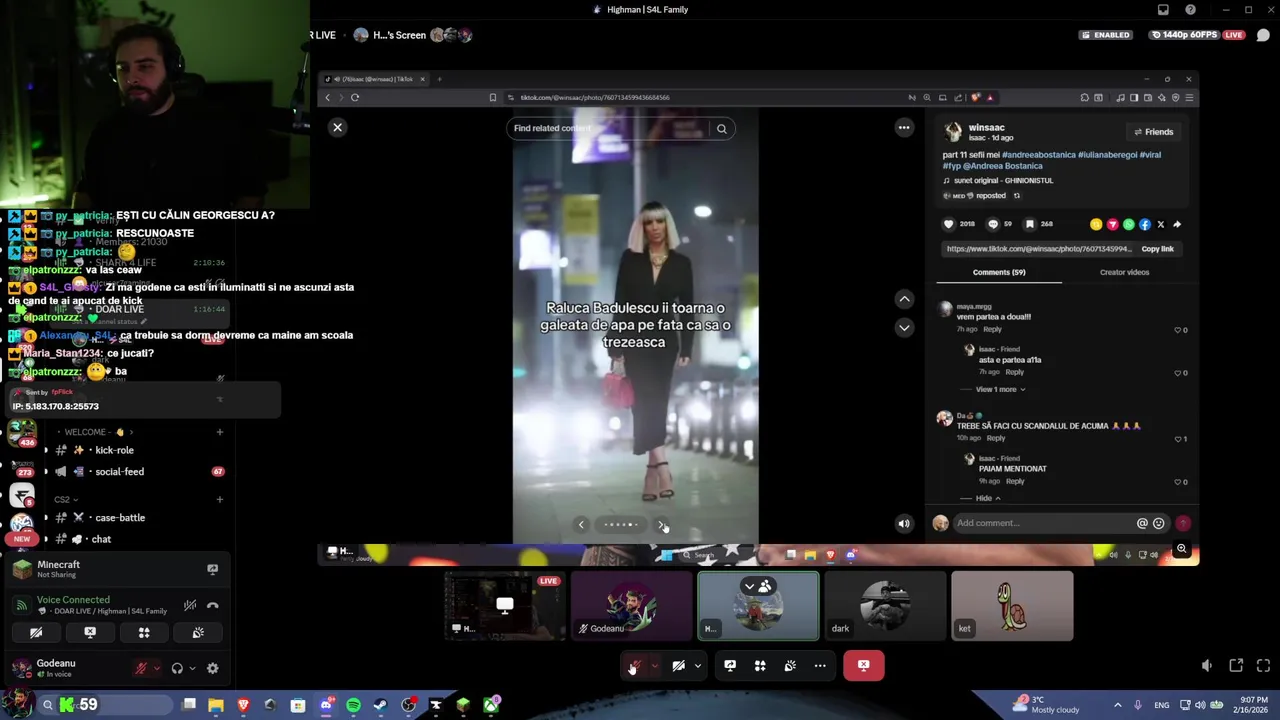Click Copy link button
Viewport: 1280px width, 720px height.
pos(1158,248)
